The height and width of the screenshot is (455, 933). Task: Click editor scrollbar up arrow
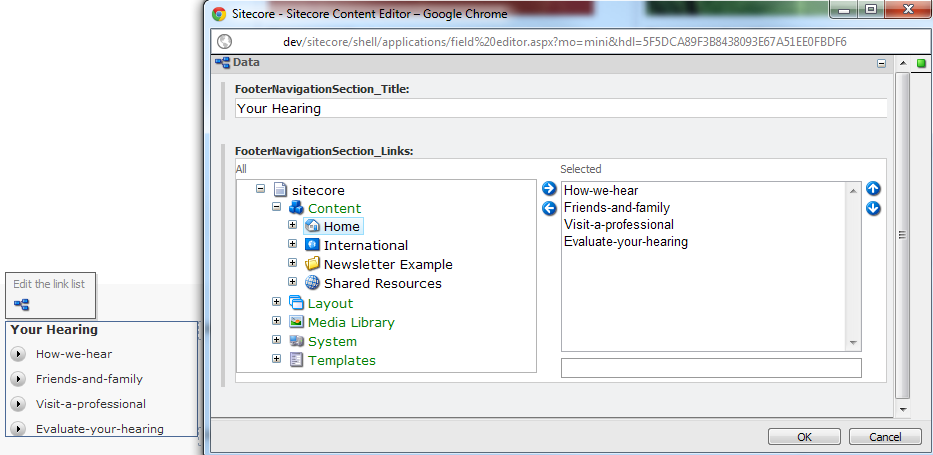click(903, 63)
